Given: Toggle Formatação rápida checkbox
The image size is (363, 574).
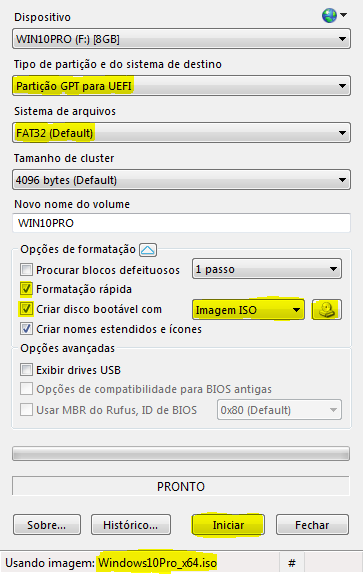Looking at the screenshot, I should [26, 289].
